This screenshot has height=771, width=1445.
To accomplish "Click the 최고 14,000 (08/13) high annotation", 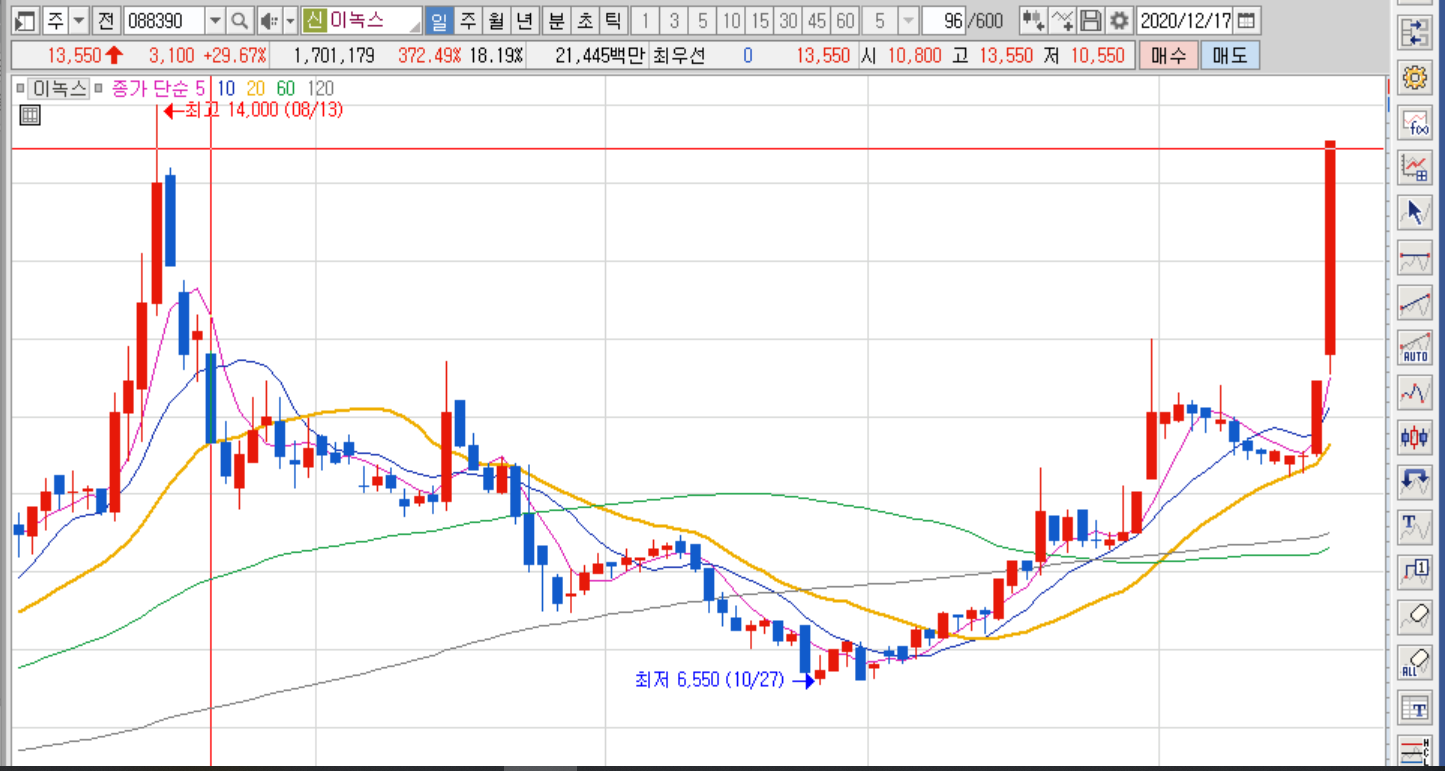I will click(264, 110).
